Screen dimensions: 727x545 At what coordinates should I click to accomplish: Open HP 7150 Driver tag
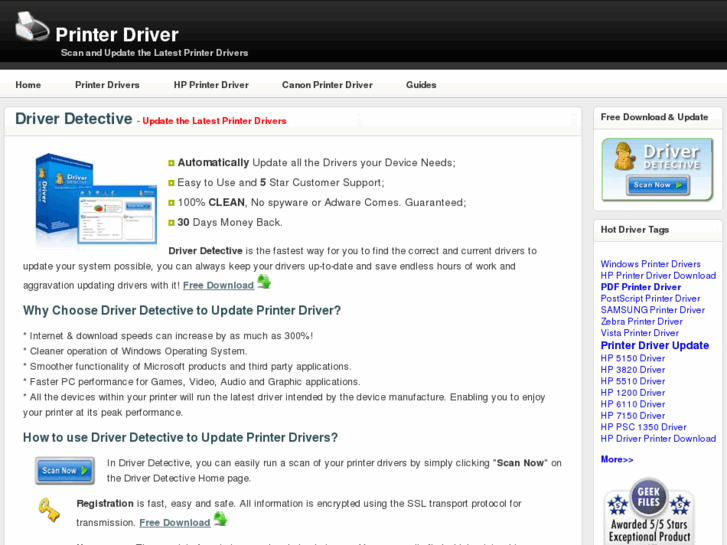click(x=633, y=416)
